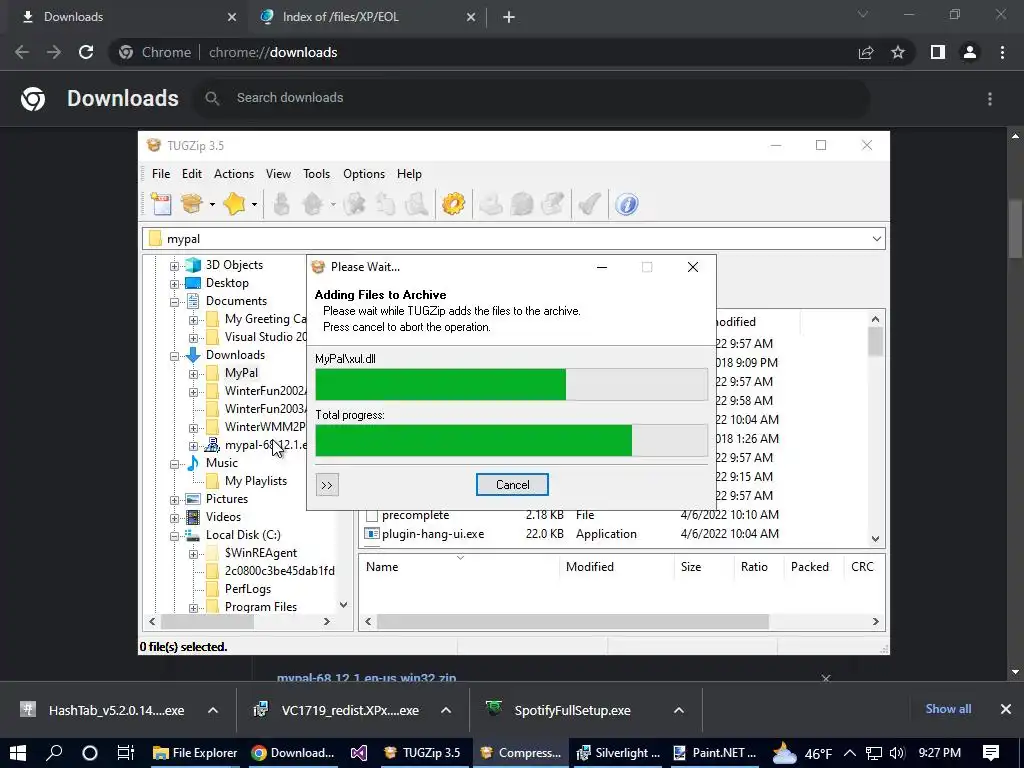Click the Music note icon in the folder tree
Screen dimensions: 1024x768
click(193, 462)
